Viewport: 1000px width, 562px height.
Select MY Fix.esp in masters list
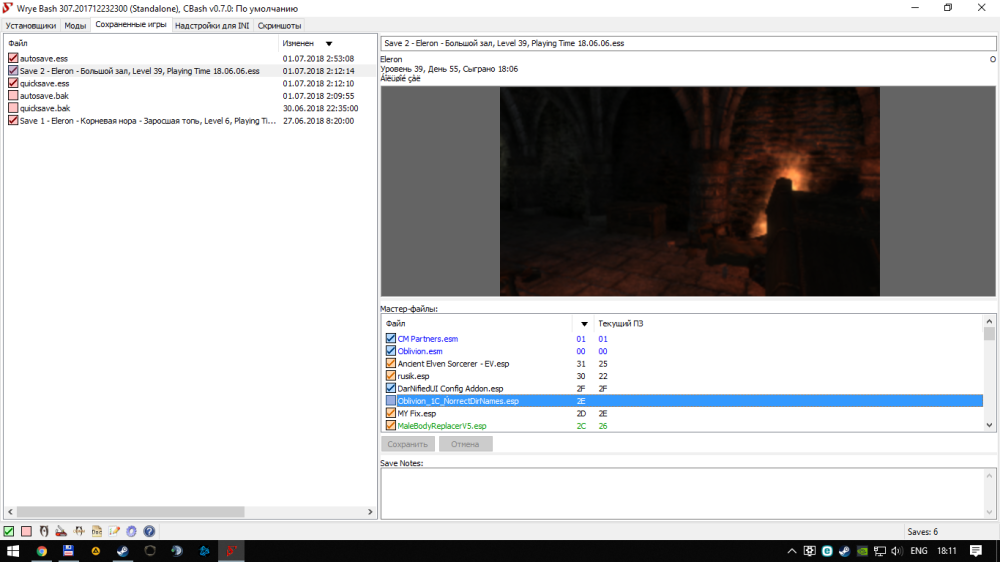tap(682, 413)
